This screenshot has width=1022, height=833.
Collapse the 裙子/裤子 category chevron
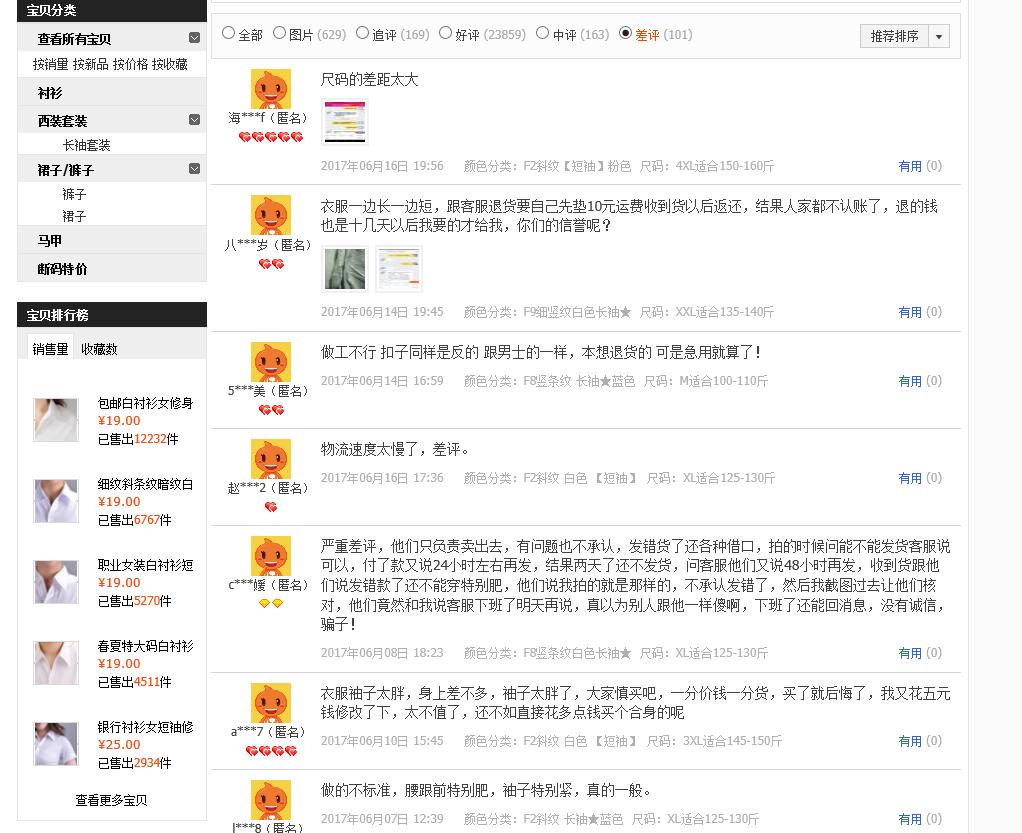[x=195, y=166]
